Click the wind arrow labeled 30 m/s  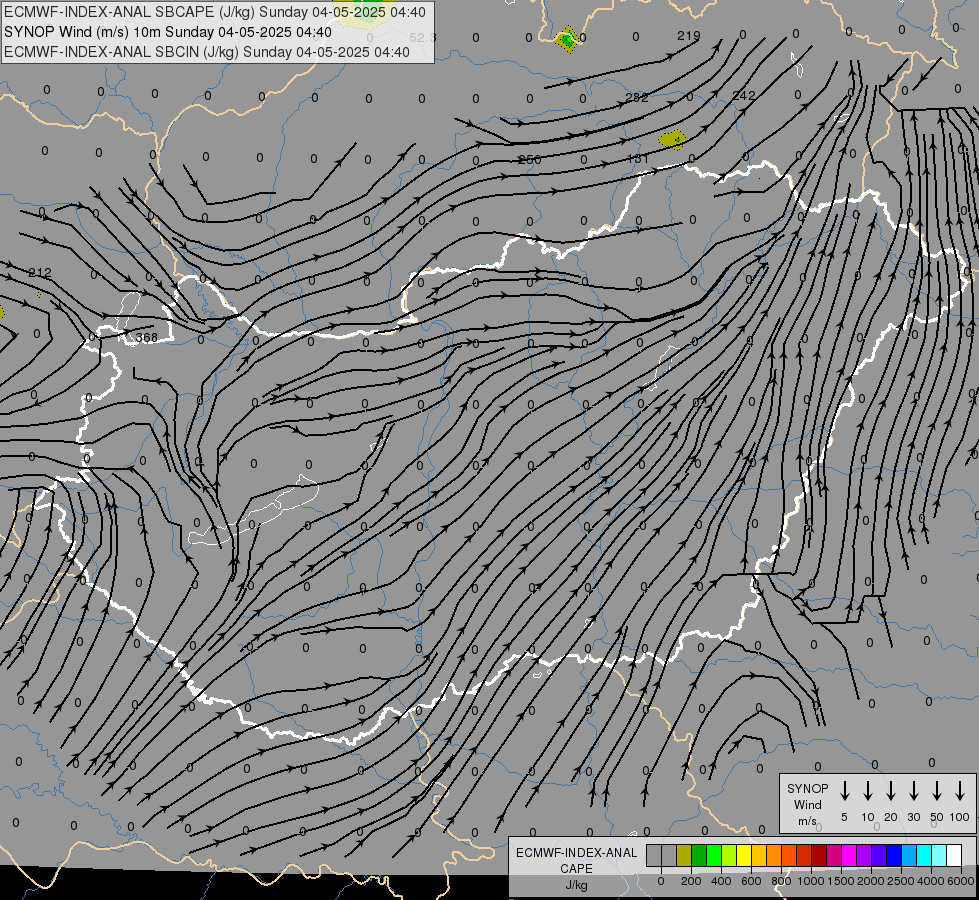click(913, 790)
